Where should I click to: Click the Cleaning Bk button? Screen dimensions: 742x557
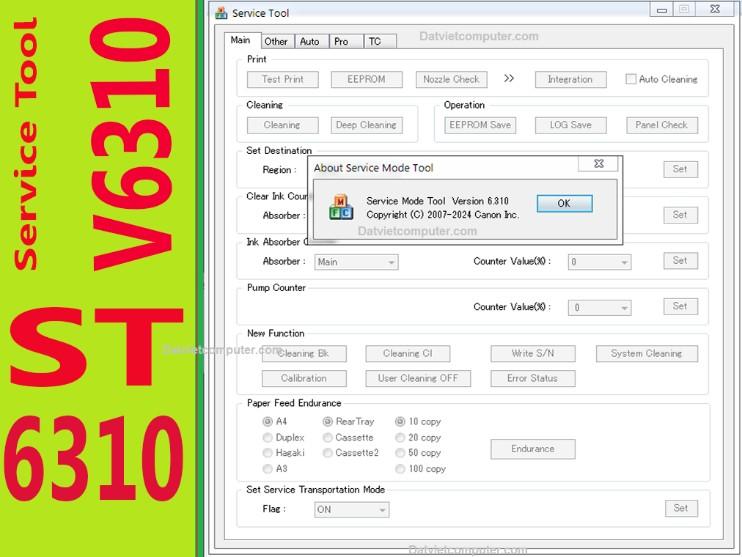pos(304,354)
